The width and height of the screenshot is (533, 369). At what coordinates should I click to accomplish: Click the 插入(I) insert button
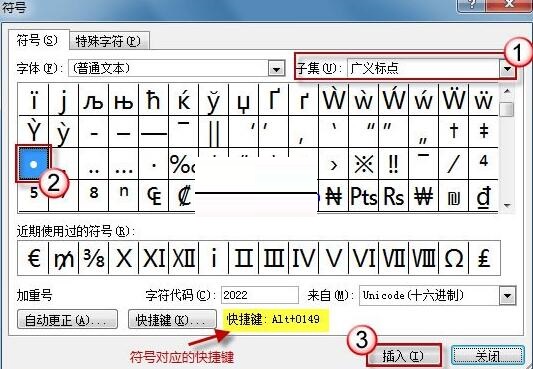pos(403,356)
